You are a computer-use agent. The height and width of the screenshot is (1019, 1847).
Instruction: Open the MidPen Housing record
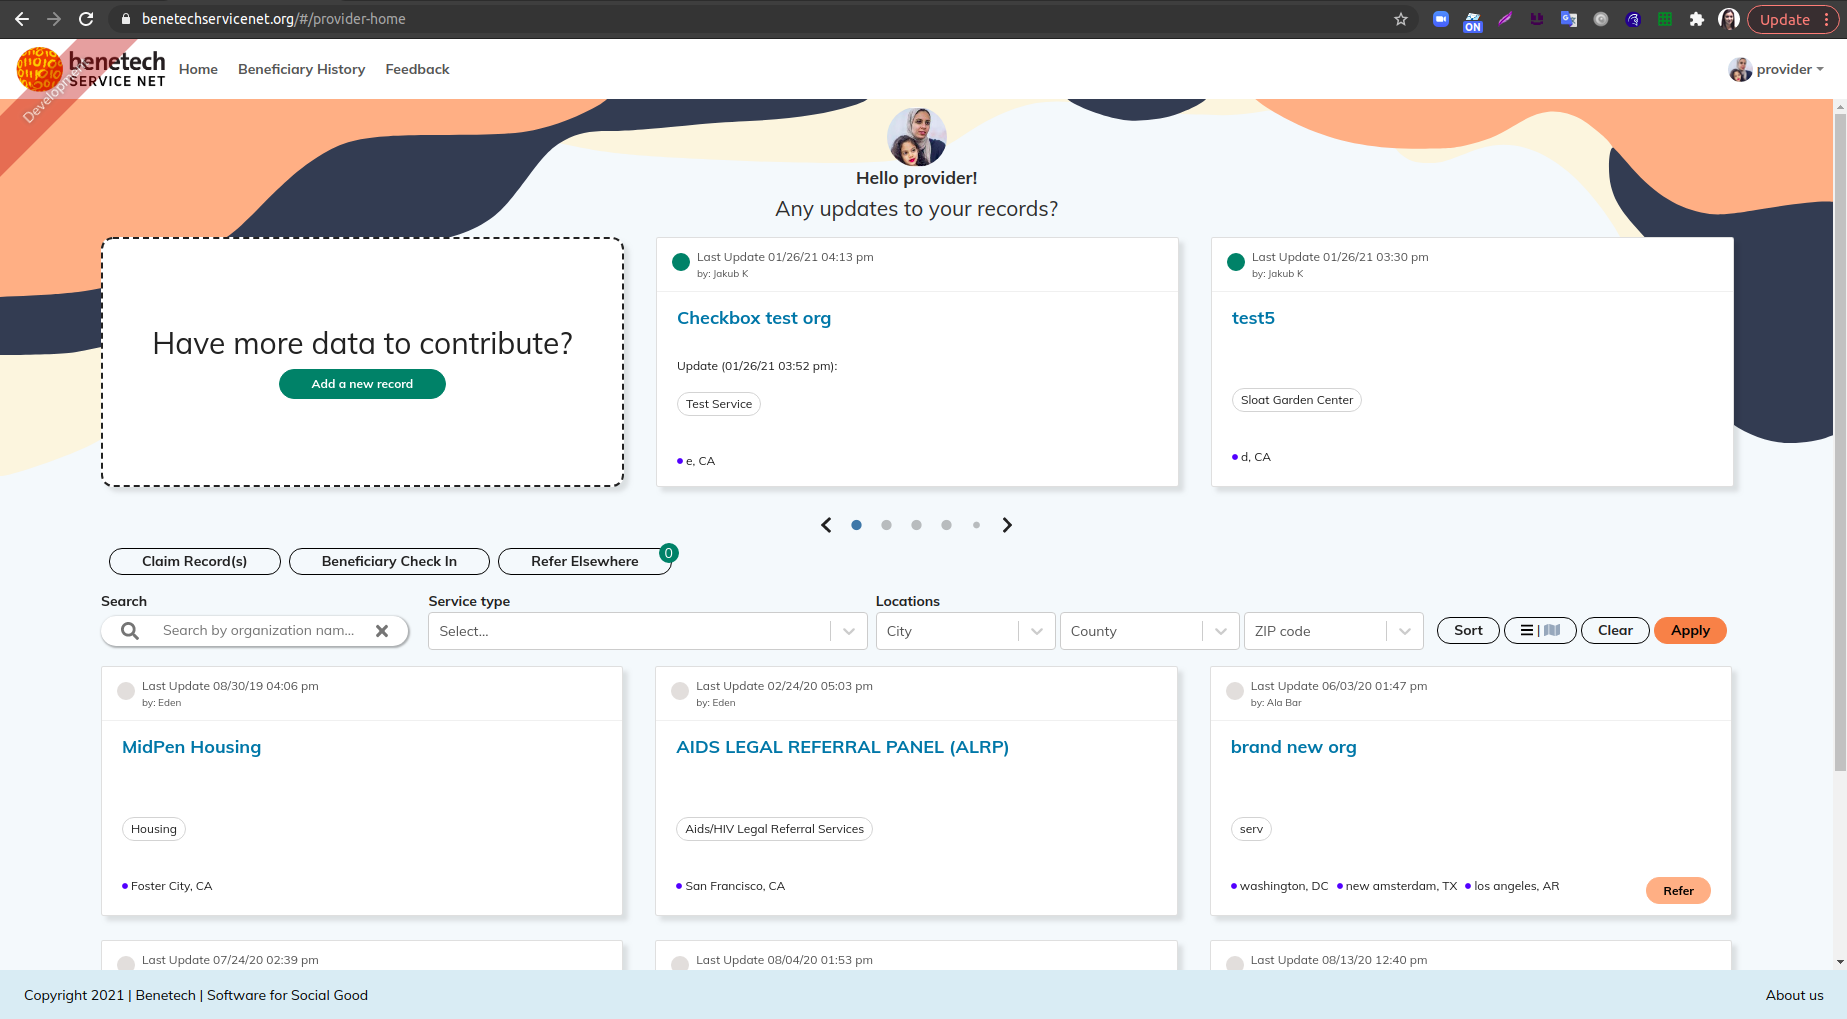[x=190, y=747]
